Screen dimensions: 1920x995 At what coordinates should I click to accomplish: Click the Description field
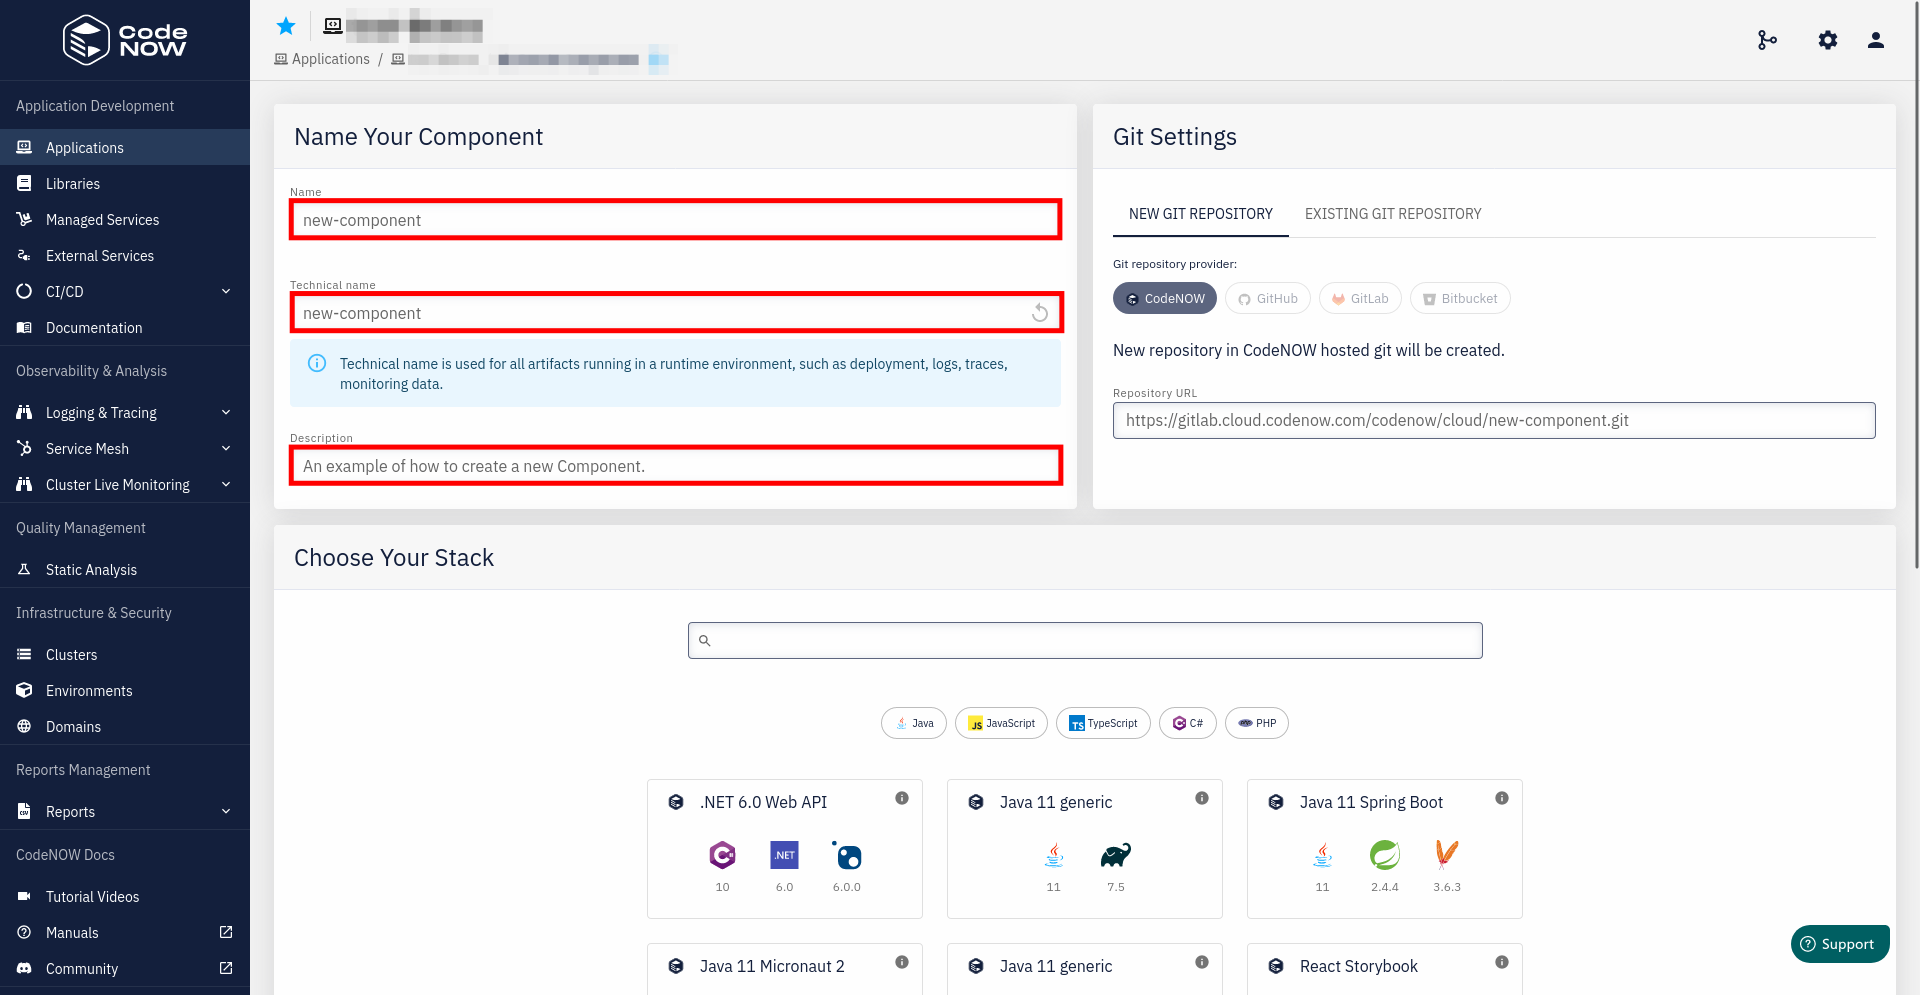pyautogui.click(x=675, y=466)
